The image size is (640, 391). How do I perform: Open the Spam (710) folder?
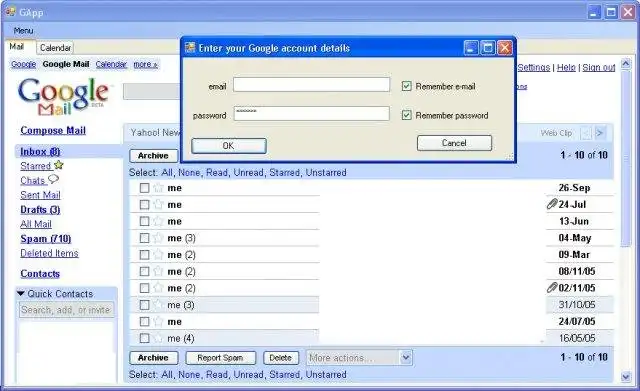46,238
